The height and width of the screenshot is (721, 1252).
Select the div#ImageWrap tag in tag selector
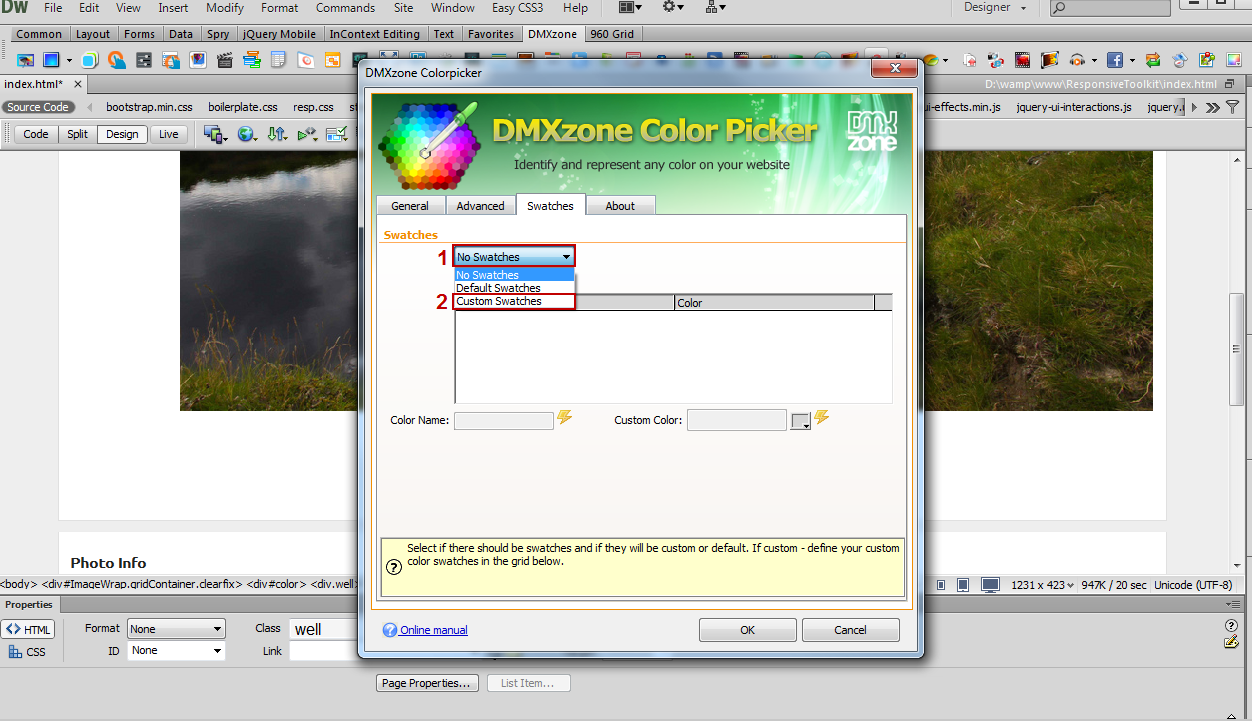pos(142,584)
